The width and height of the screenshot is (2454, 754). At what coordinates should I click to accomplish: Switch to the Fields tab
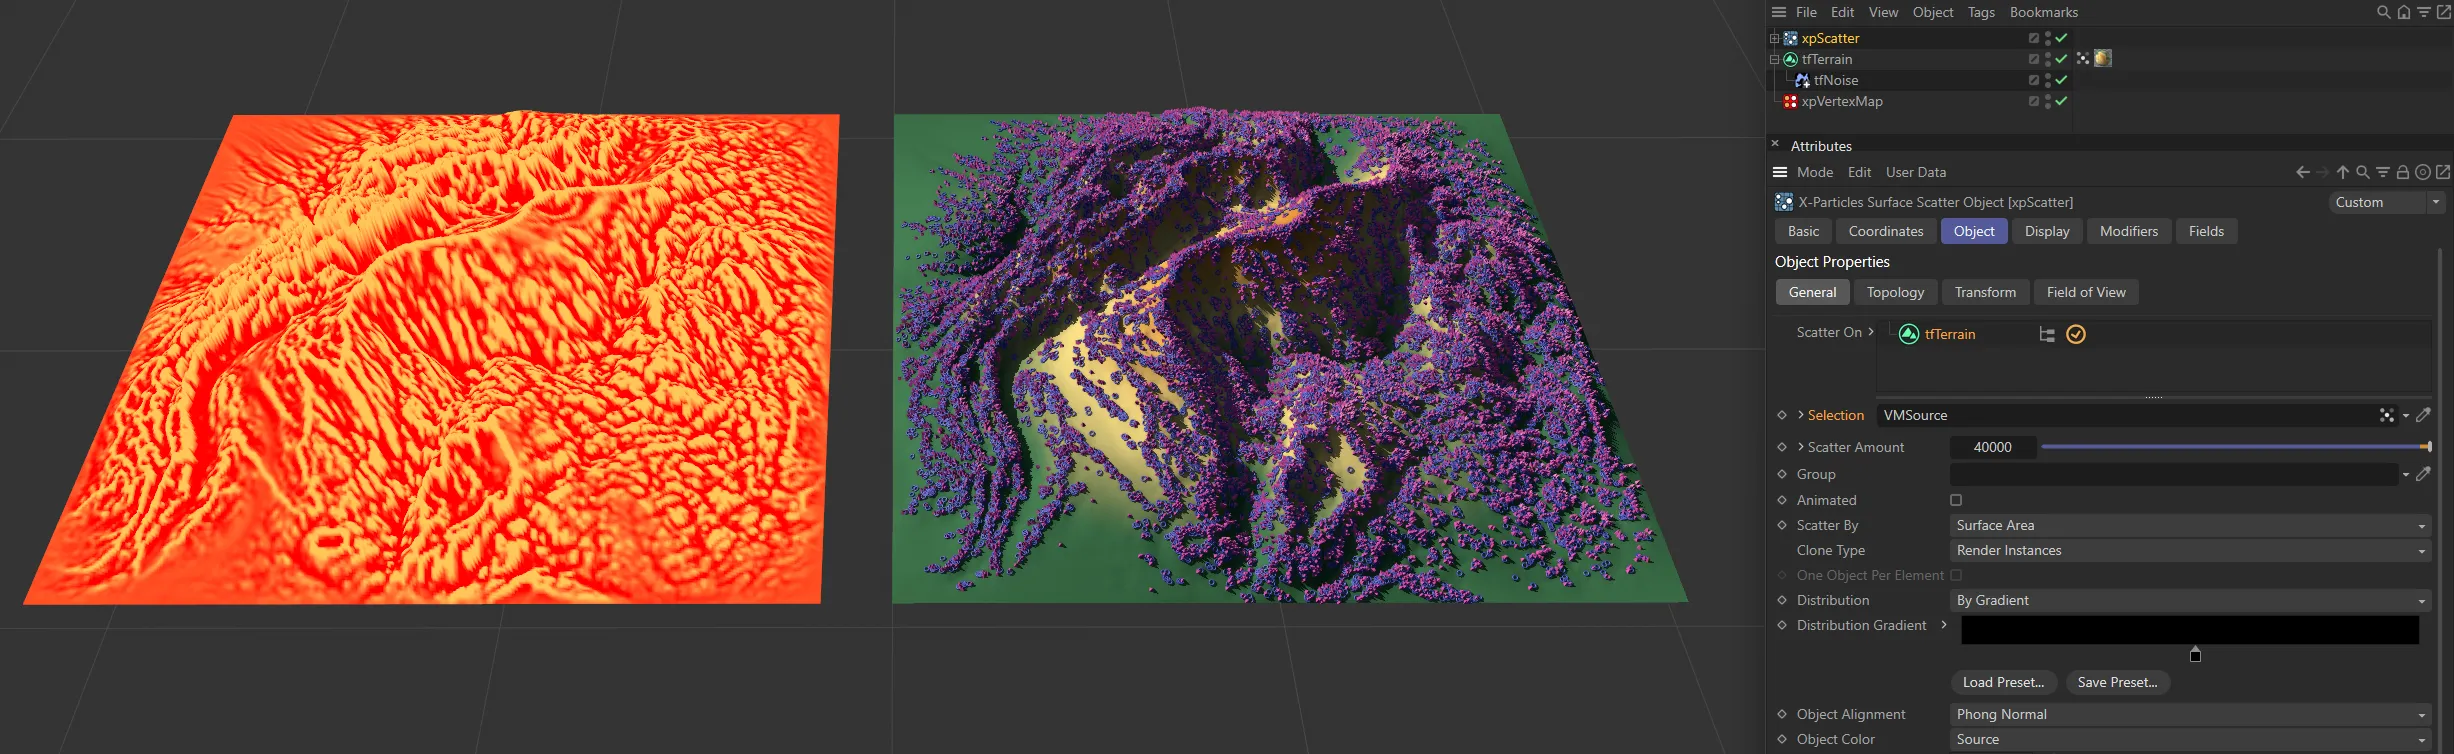click(2206, 231)
